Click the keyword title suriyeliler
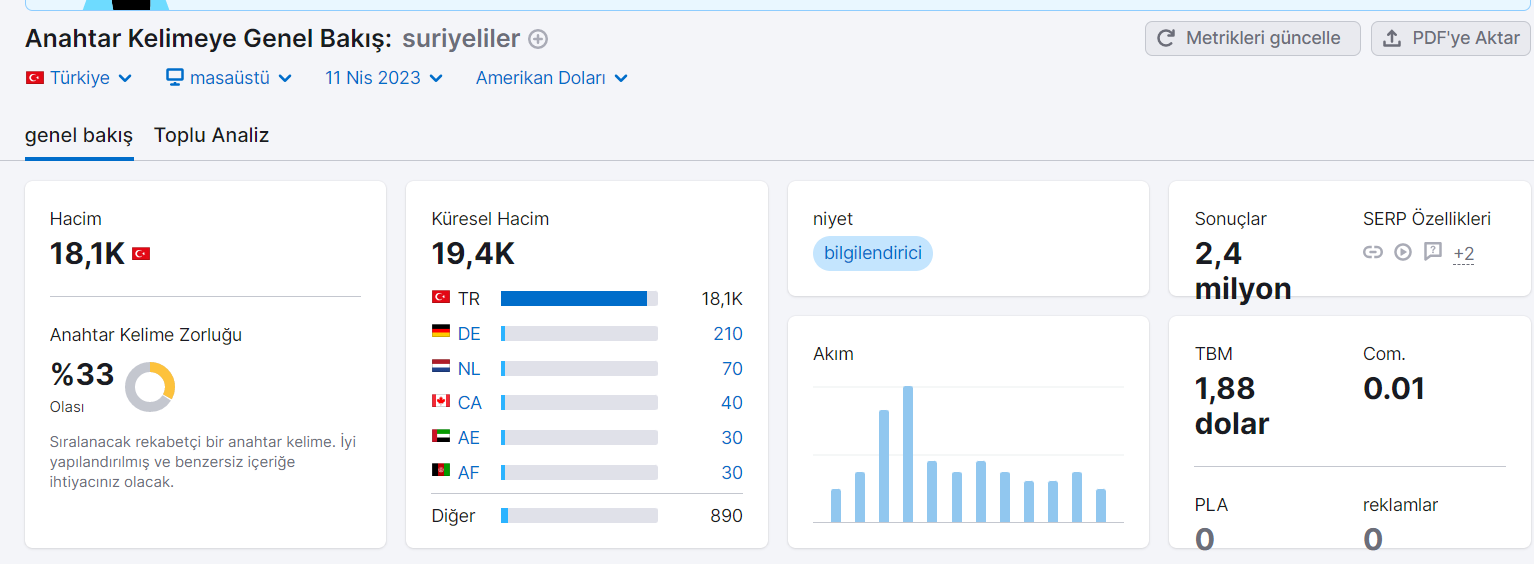 coord(461,39)
